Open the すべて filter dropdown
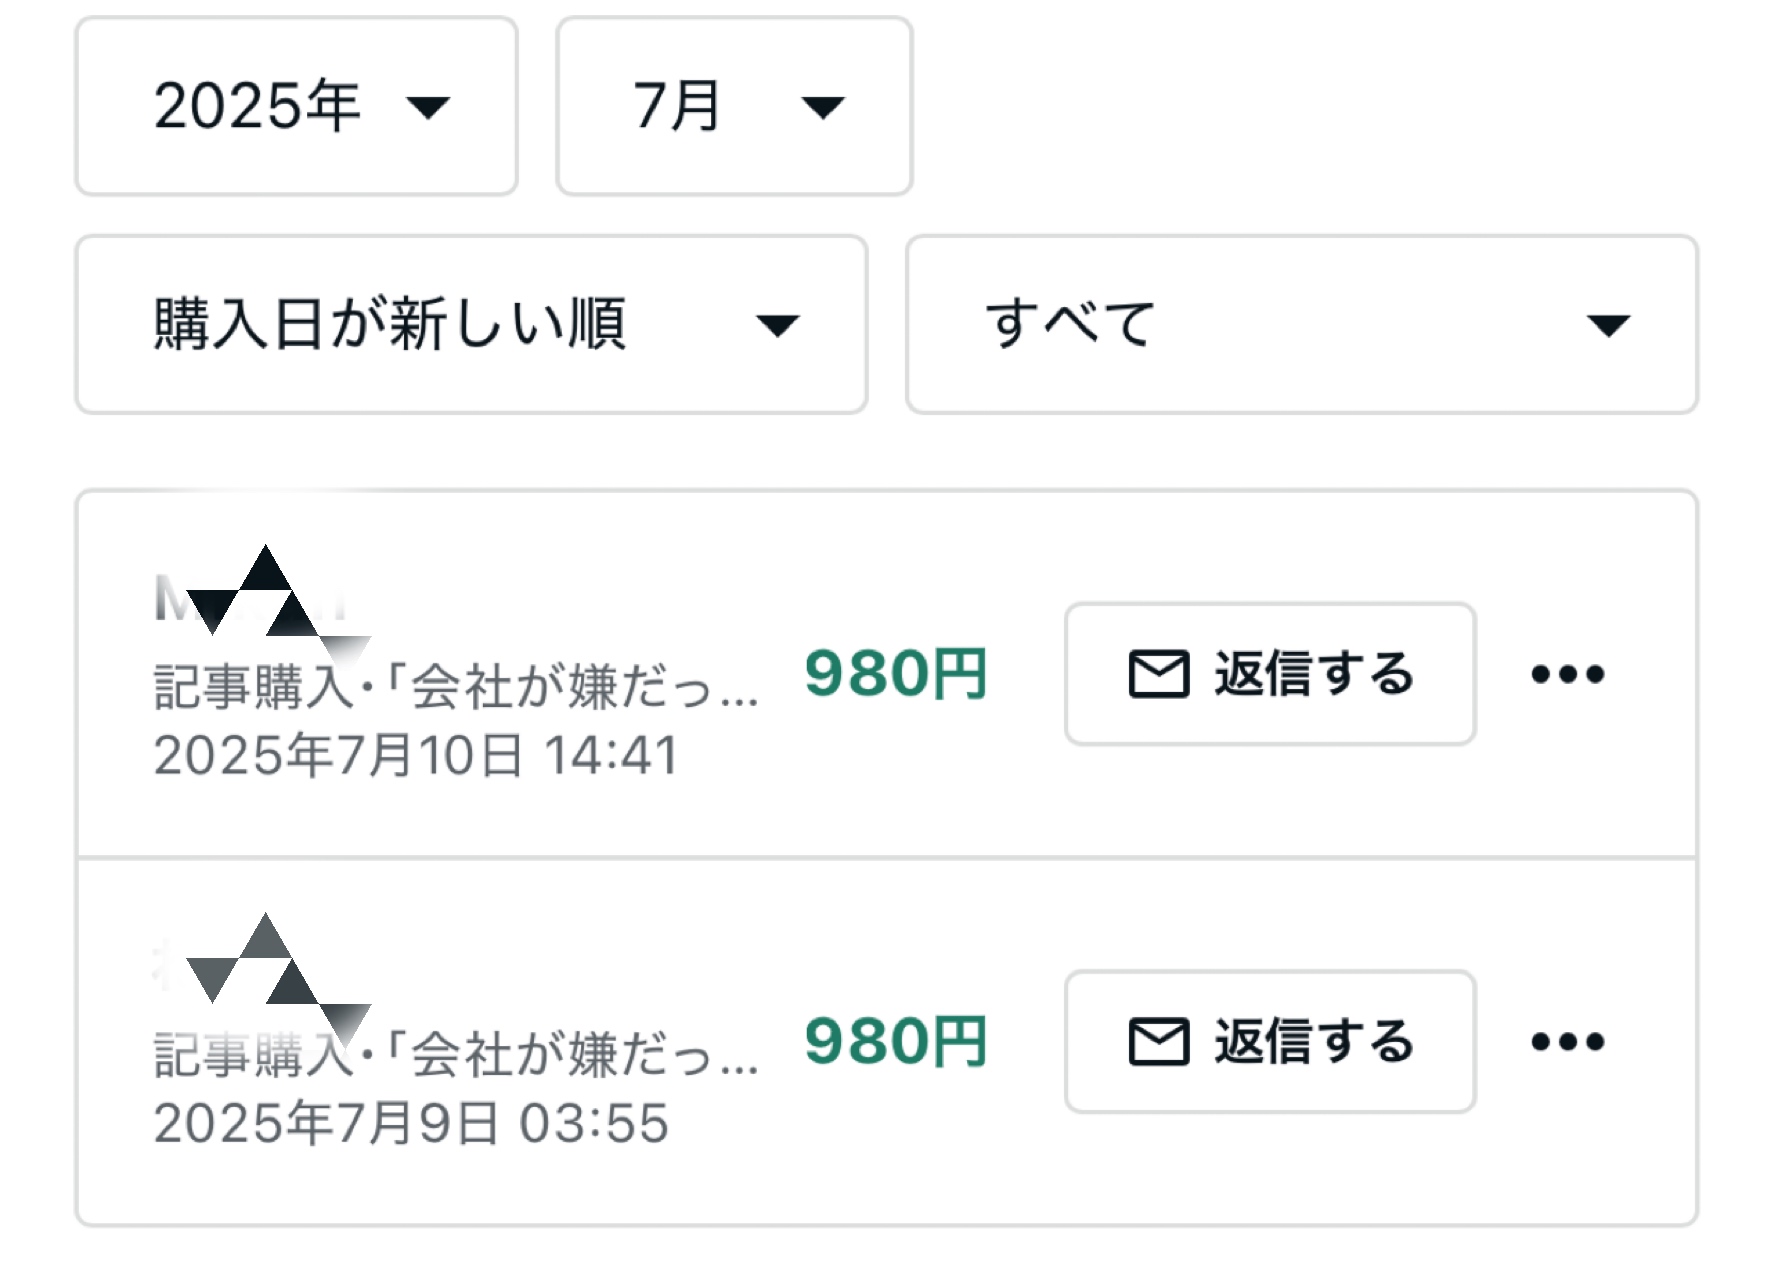1771x1280 pixels. (1302, 324)
